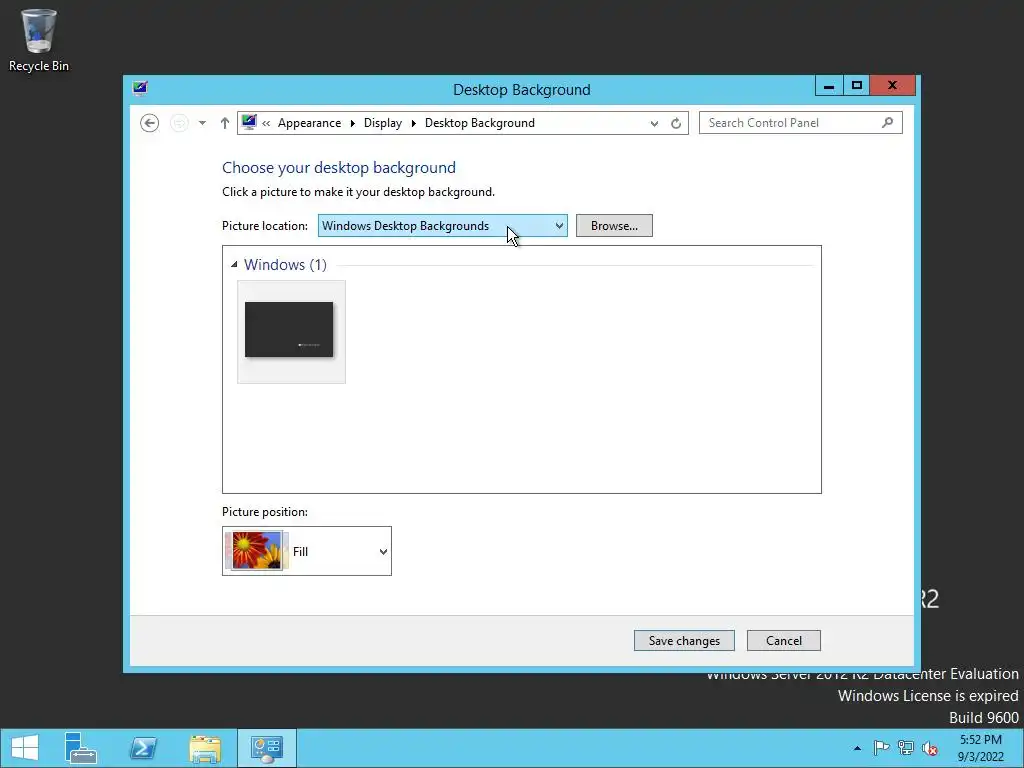The width and height of the screenshot is (1024, 768).
Task: Open Action Center flag icon
Action: pos(881,748)
